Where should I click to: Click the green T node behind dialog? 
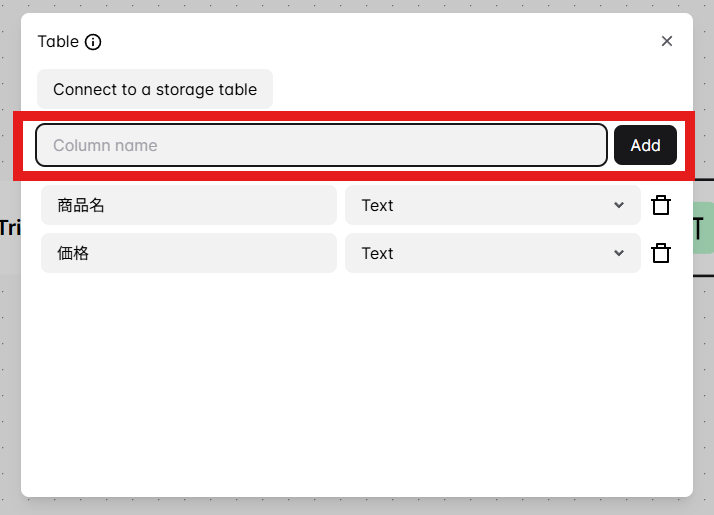tap(703, 228)
